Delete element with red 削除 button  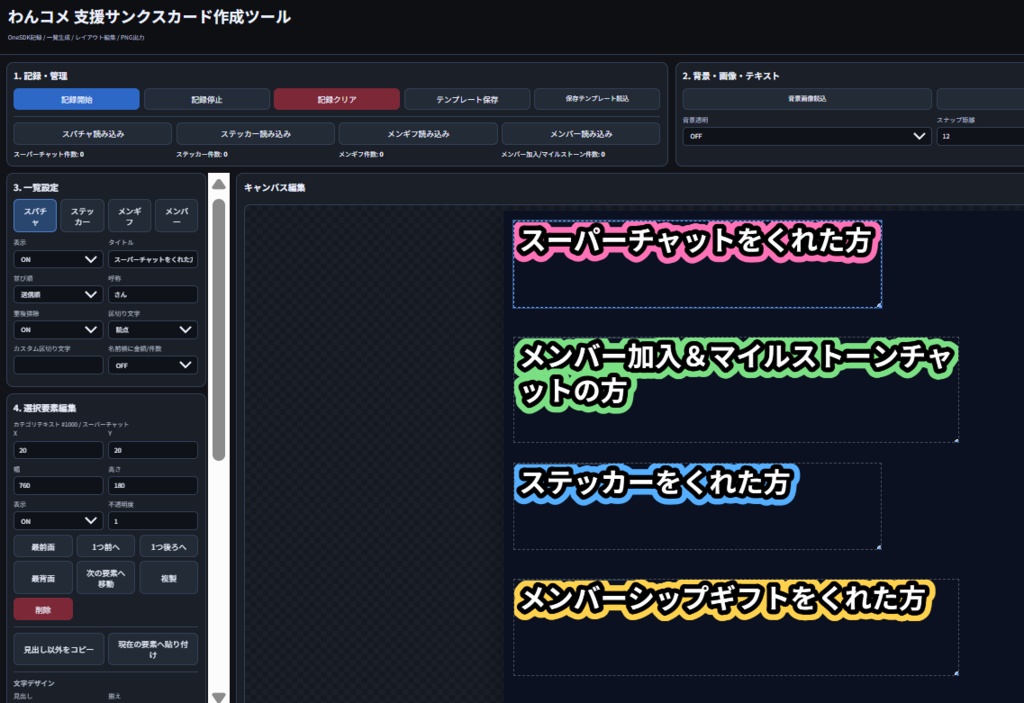coord(43,610)
